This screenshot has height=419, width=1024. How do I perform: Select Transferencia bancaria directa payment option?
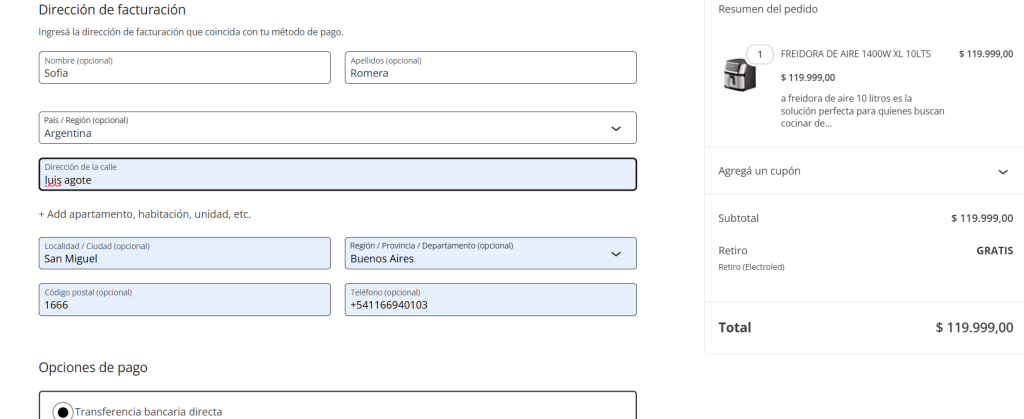(62, 411)
